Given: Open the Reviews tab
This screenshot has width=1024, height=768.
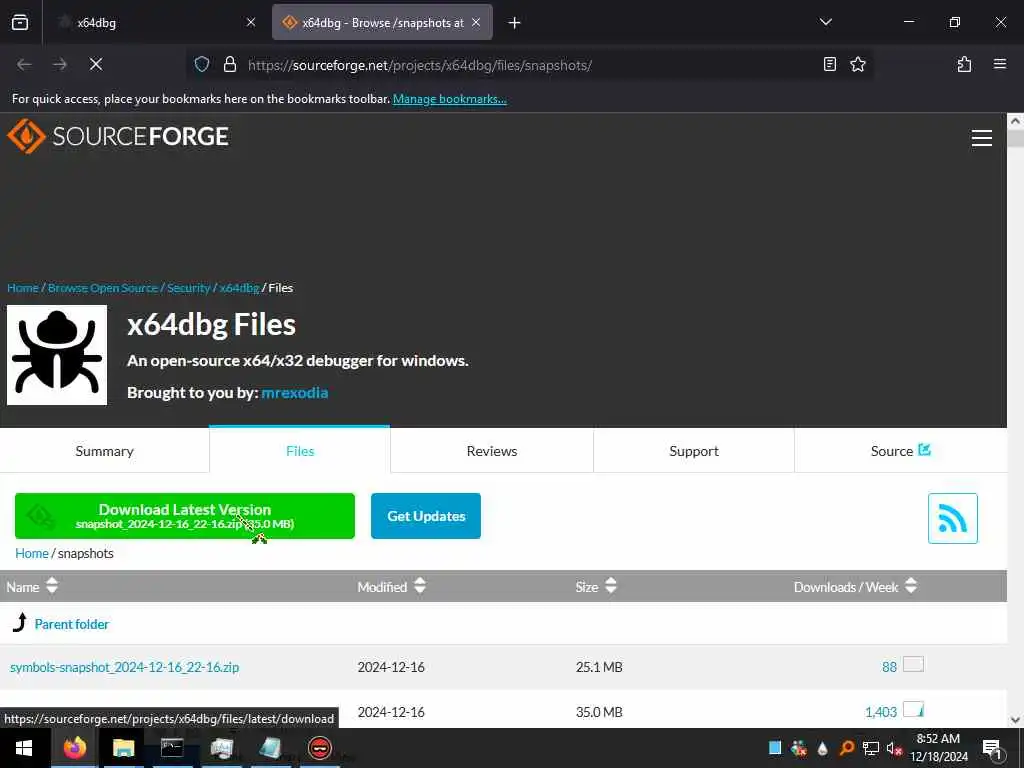Looking at the screenshot, I should coord(492,451).
